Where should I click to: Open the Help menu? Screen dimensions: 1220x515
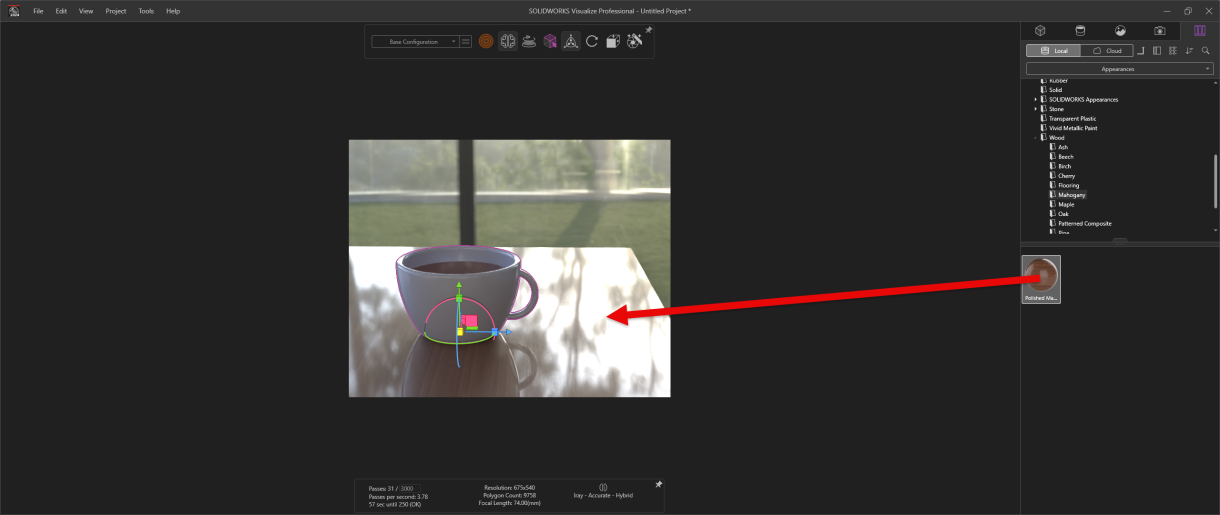[173, 11]
